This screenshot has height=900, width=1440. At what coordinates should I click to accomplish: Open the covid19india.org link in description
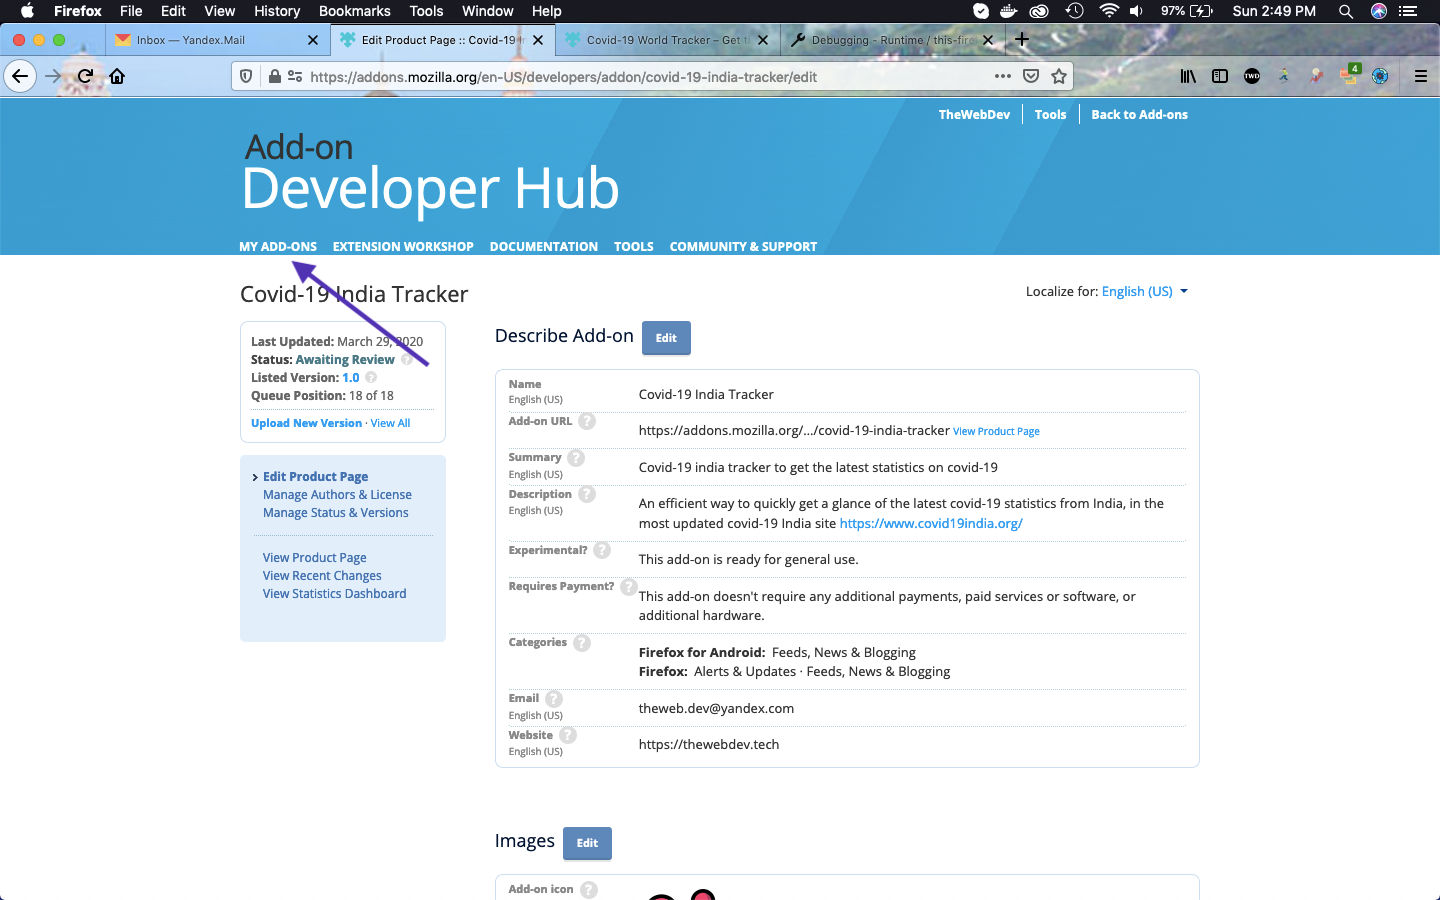pyautogui.click(x=931, y=523)
